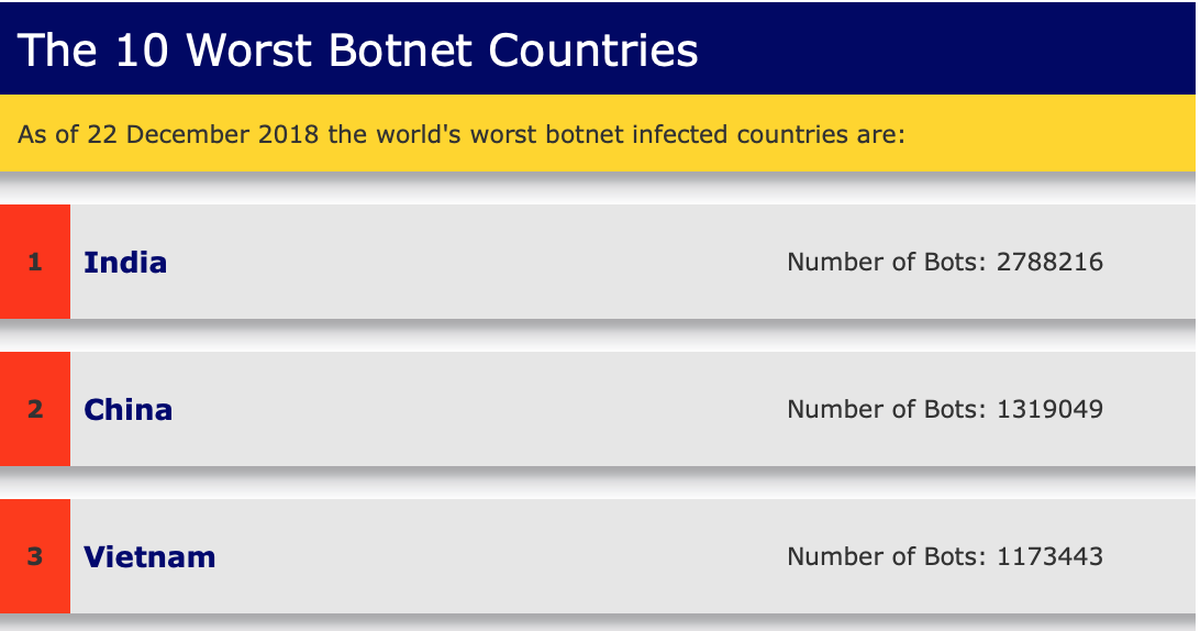
Task: Click the red rank 3 badge
Action: point(35,556)
